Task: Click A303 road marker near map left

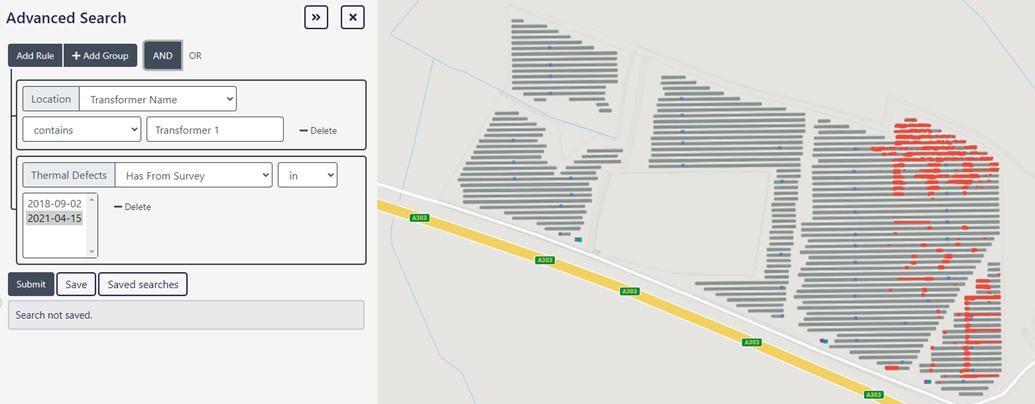Action: 419,218
